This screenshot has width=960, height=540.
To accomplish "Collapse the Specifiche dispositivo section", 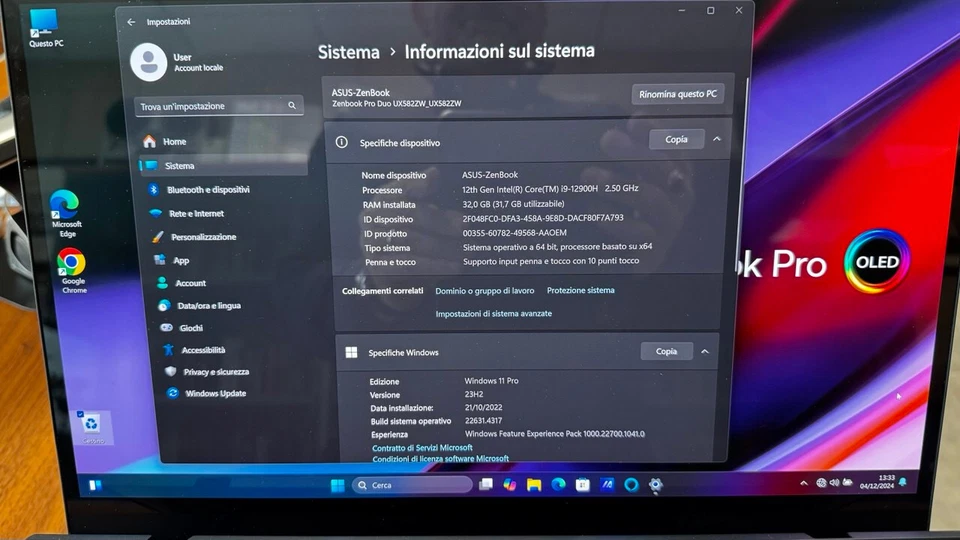I will [717, 140].
